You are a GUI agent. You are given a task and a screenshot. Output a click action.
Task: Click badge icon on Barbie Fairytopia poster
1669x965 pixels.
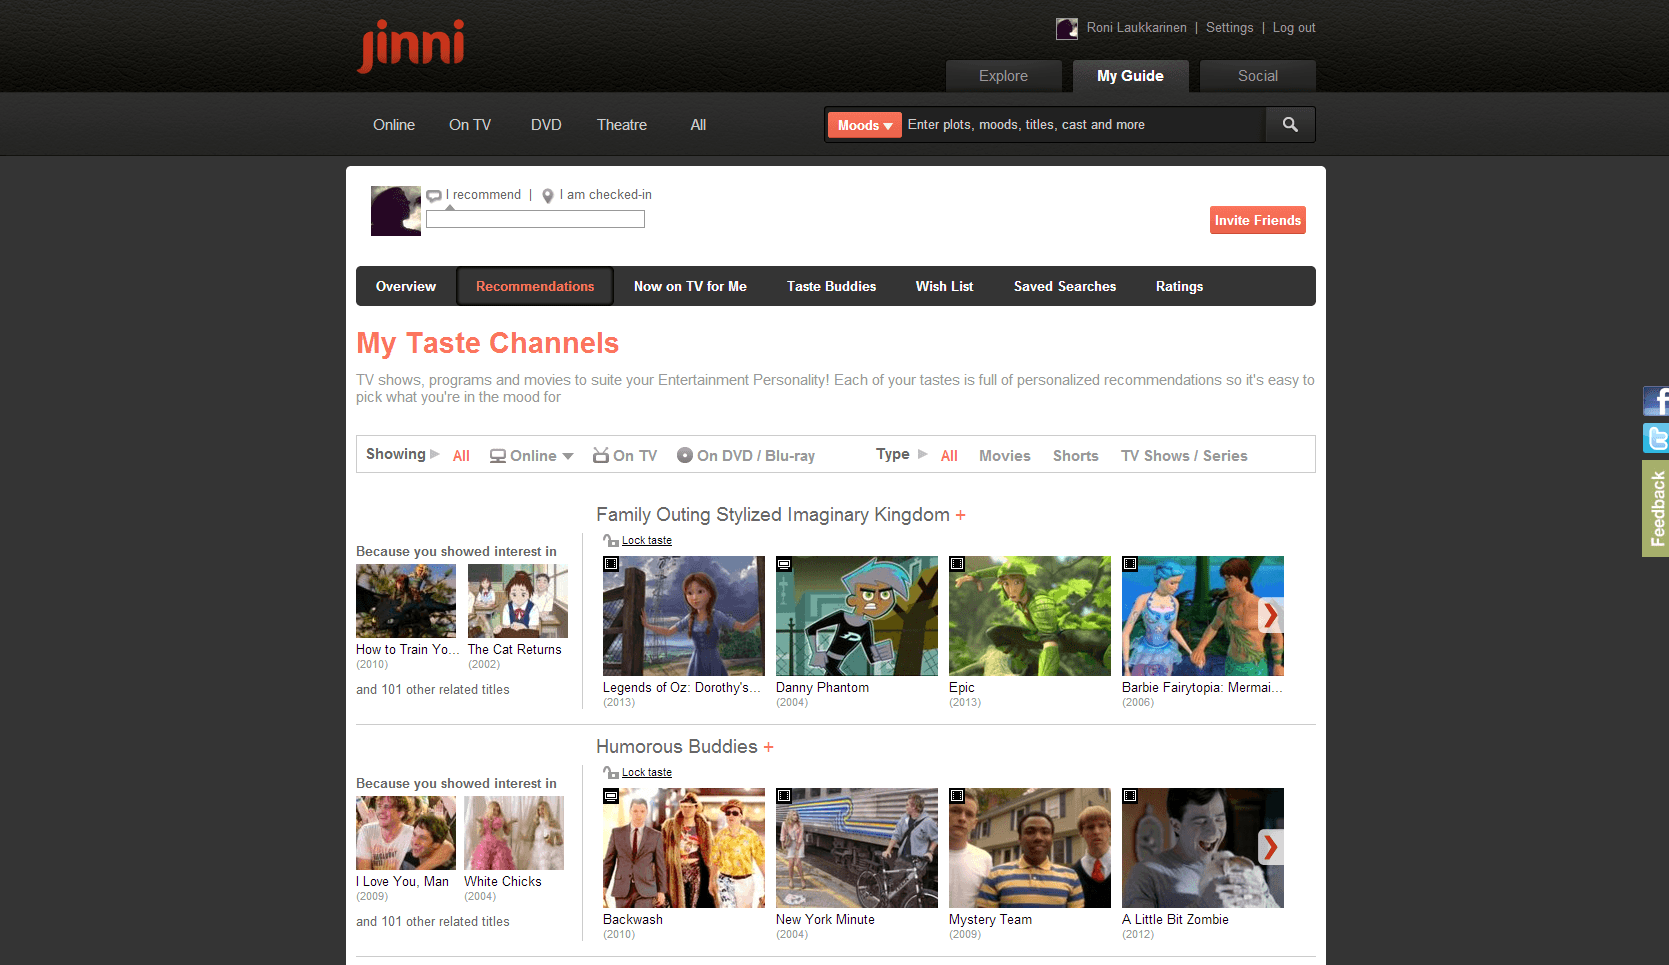pyautogui.click(x=1130, y=564)
